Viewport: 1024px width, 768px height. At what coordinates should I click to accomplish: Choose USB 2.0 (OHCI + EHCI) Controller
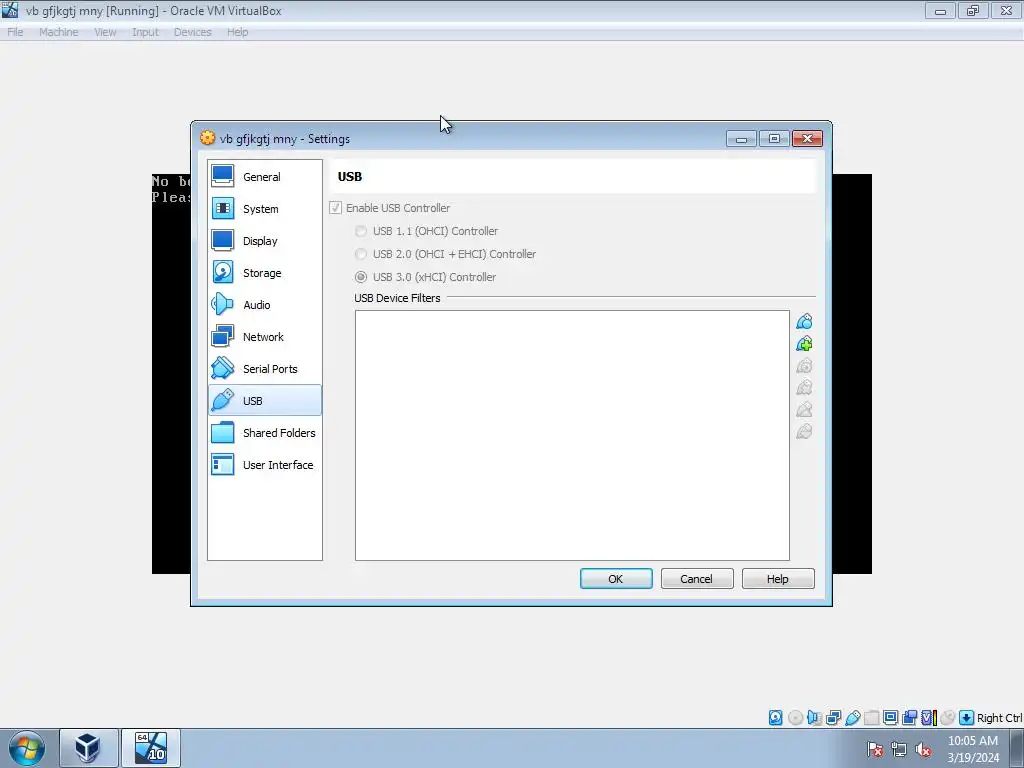[360, 254]
